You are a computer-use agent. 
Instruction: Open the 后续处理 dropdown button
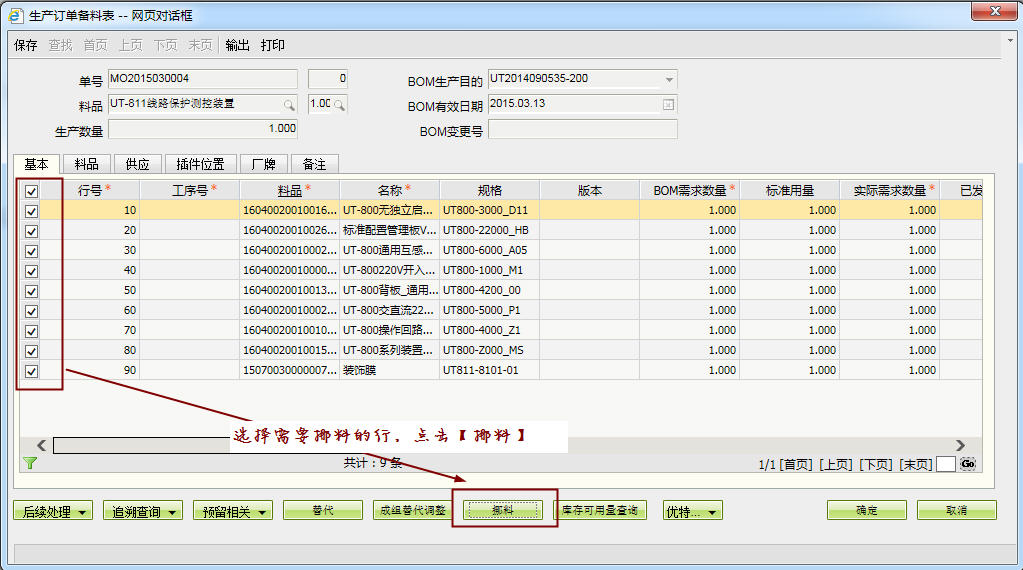click(53, 511)
